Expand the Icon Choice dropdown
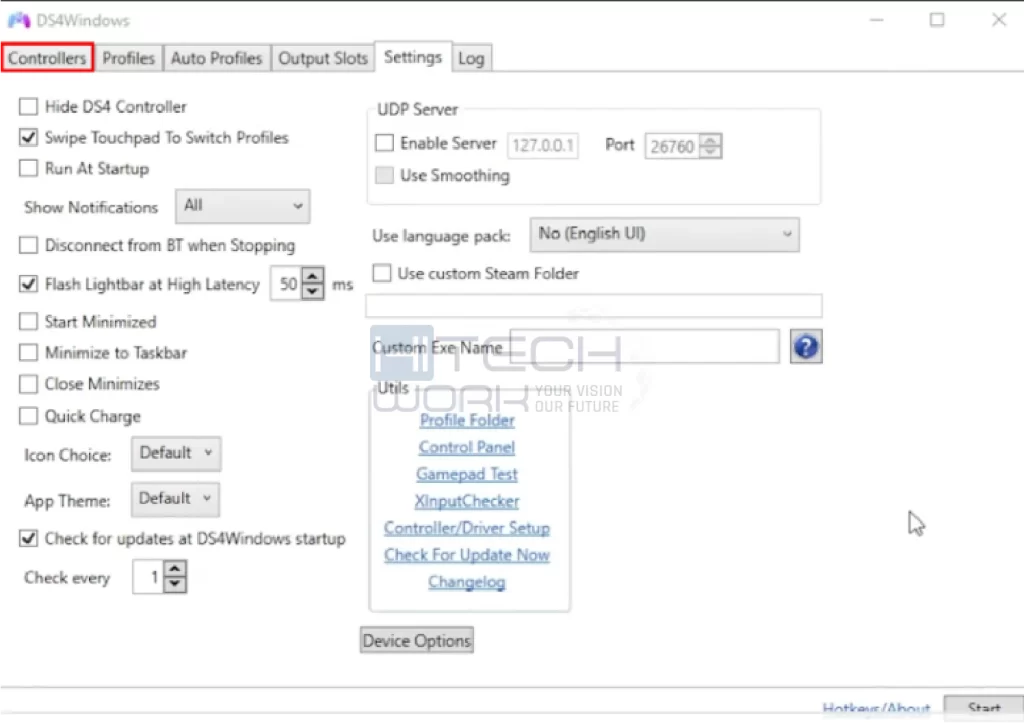1024x723 pixels. point(176,453)
